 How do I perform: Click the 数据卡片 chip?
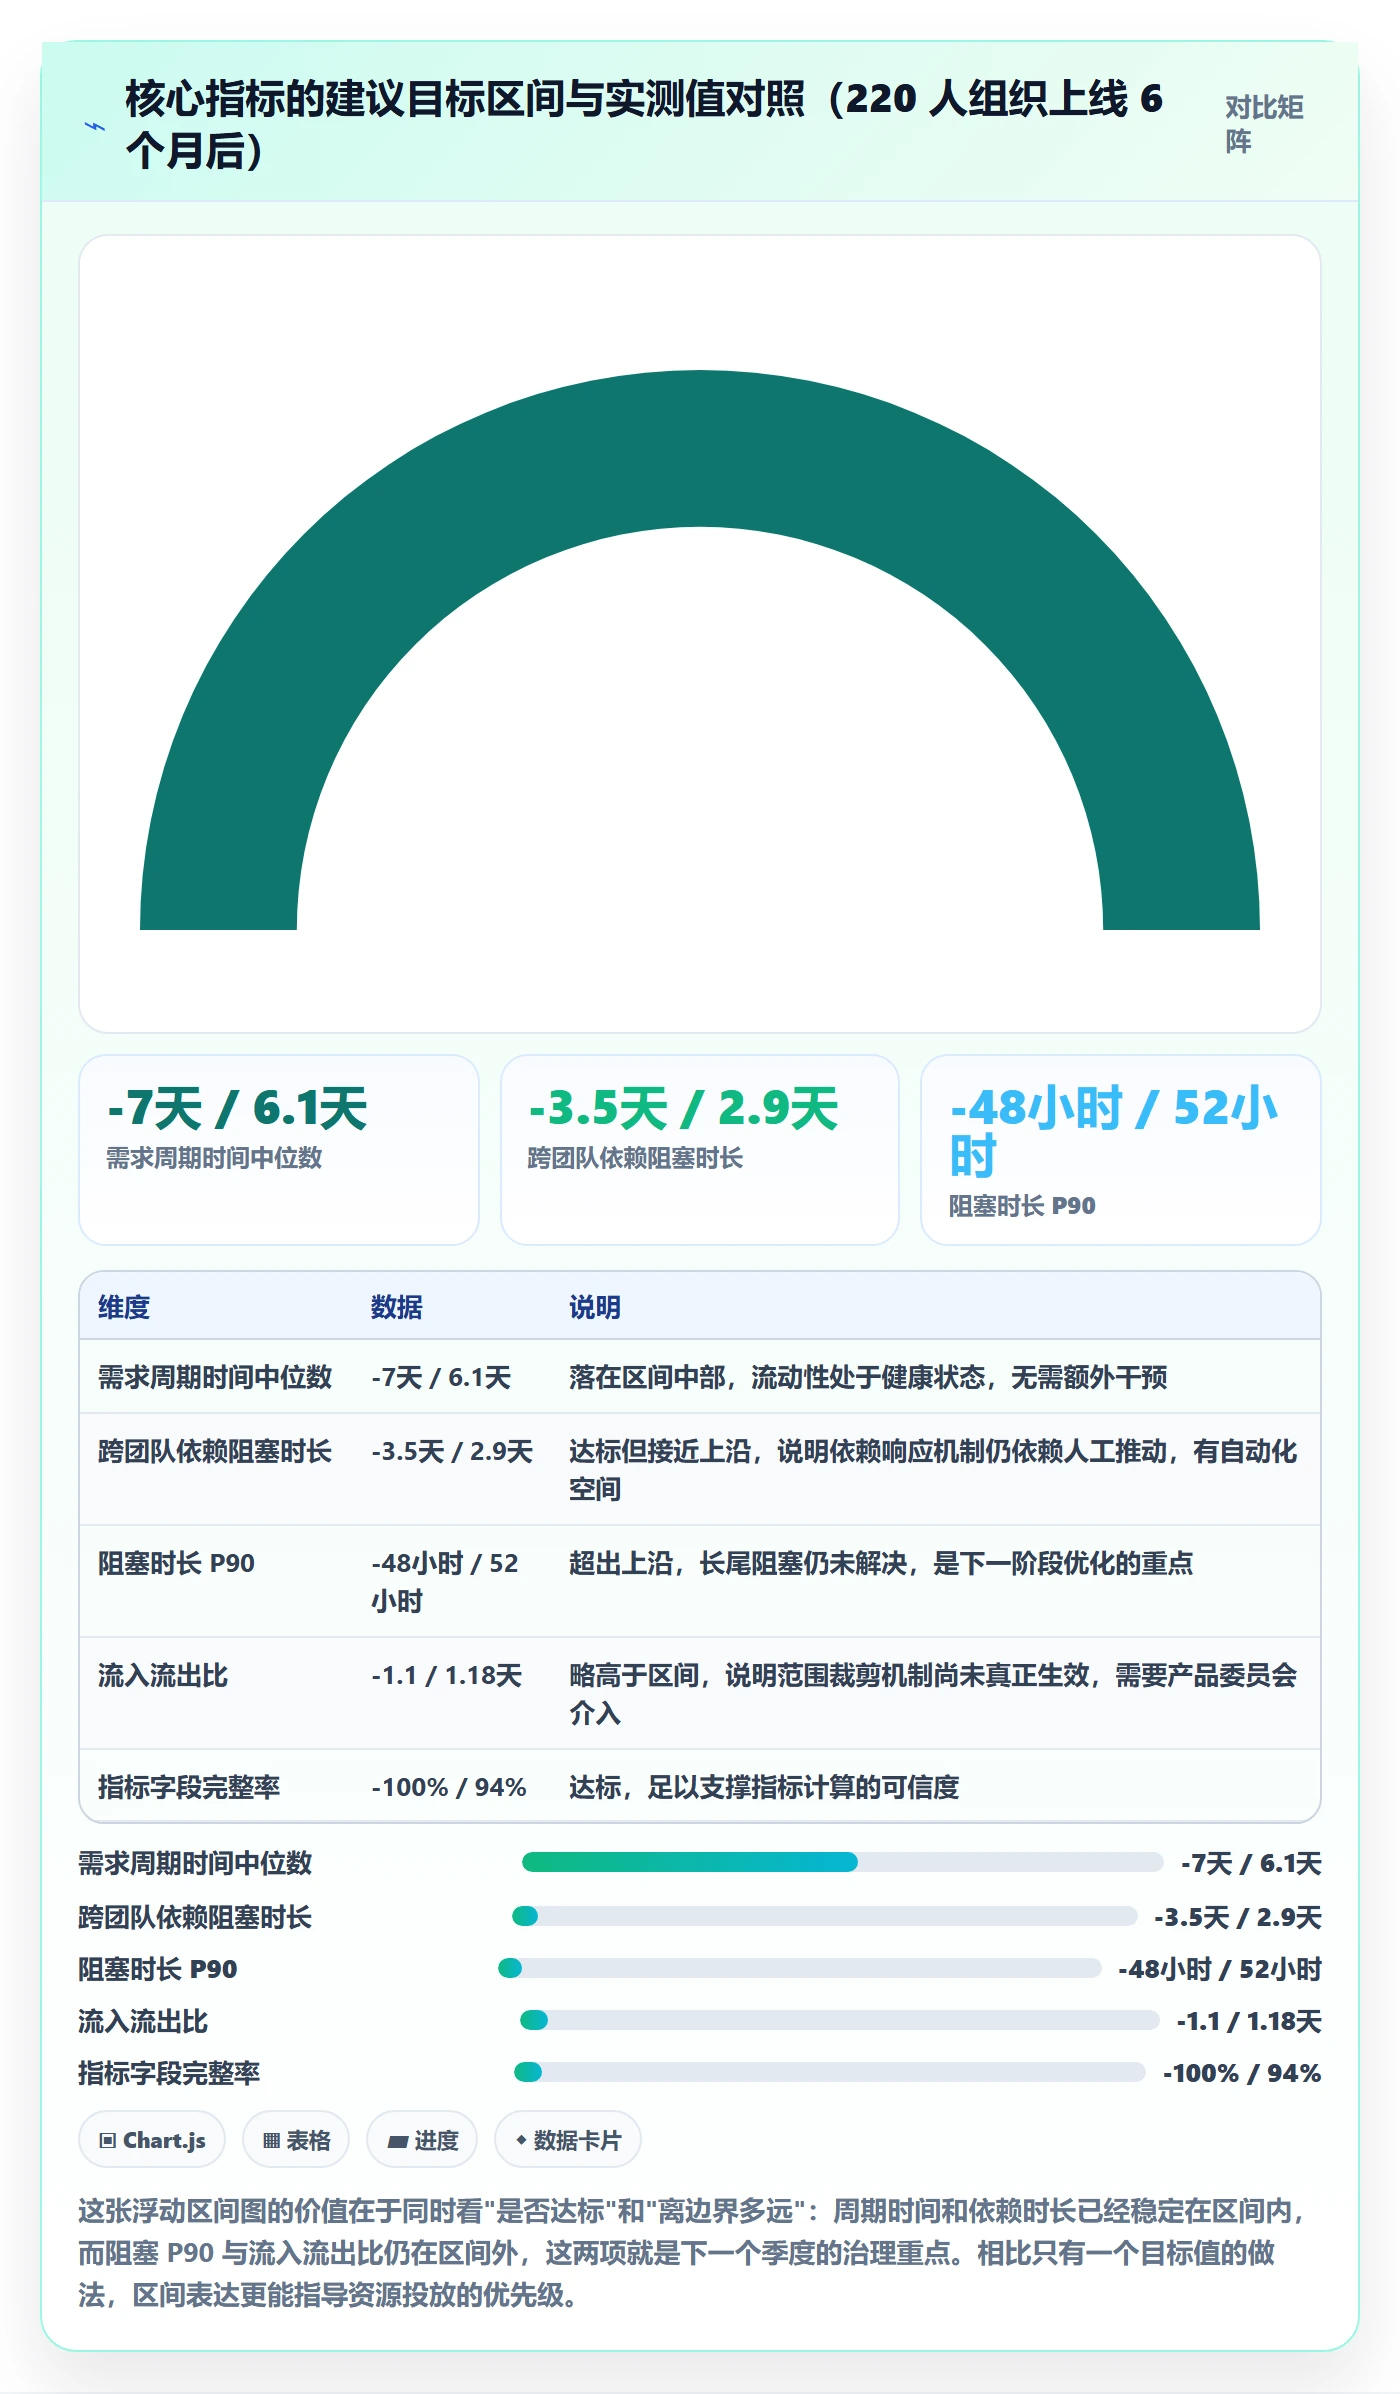coord(568,2140)
